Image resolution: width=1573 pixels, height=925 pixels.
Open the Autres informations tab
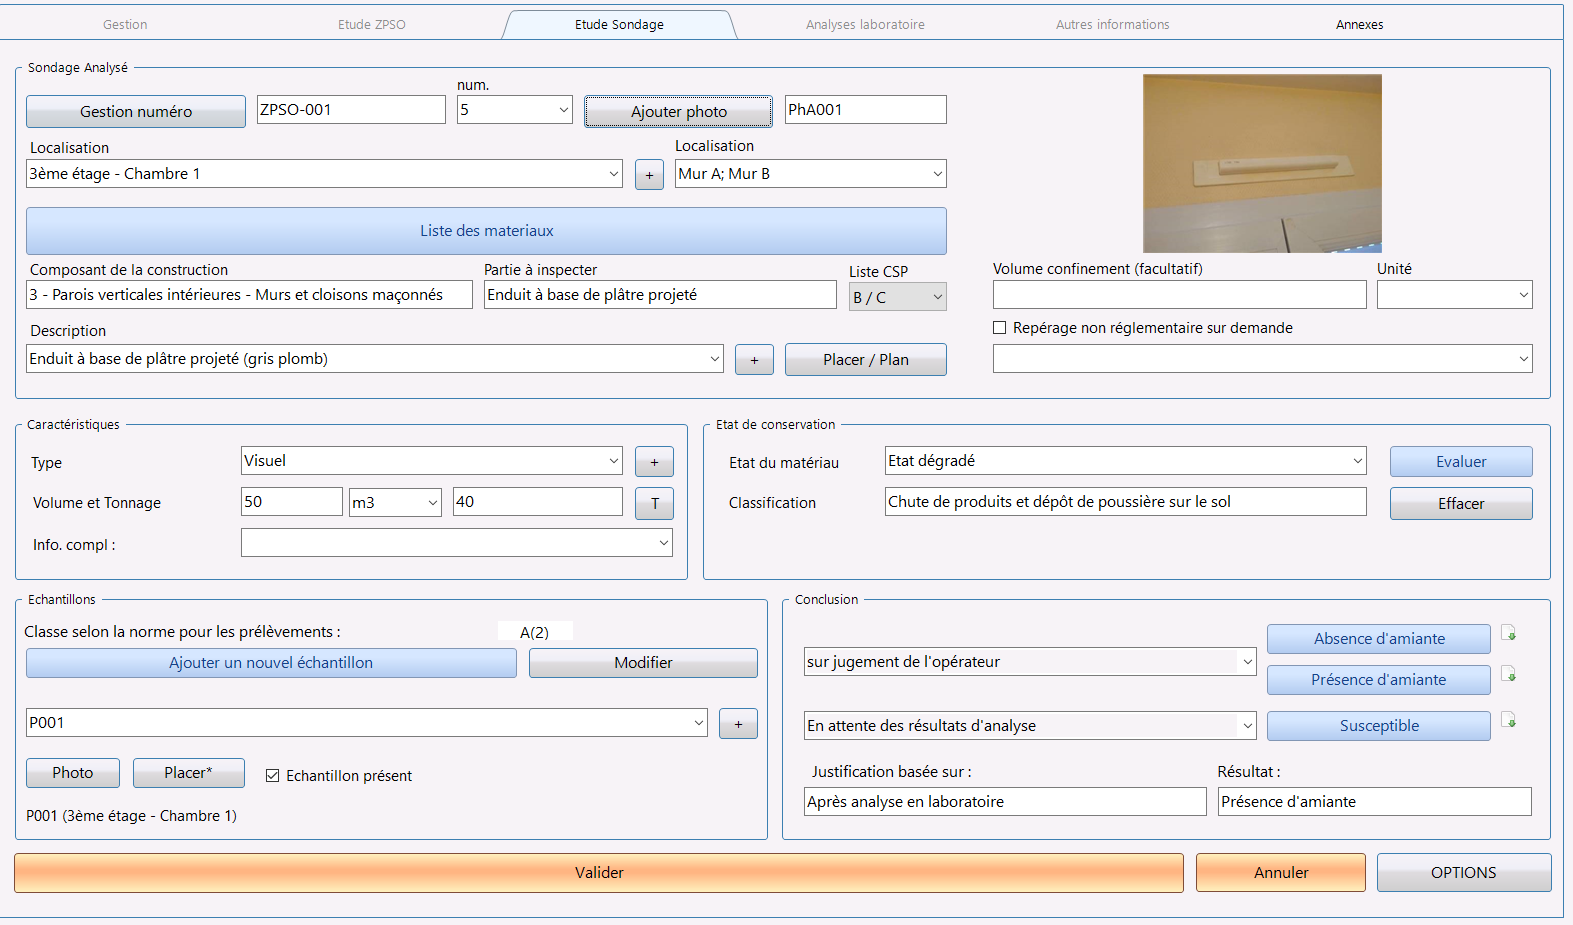[1112, 25]
